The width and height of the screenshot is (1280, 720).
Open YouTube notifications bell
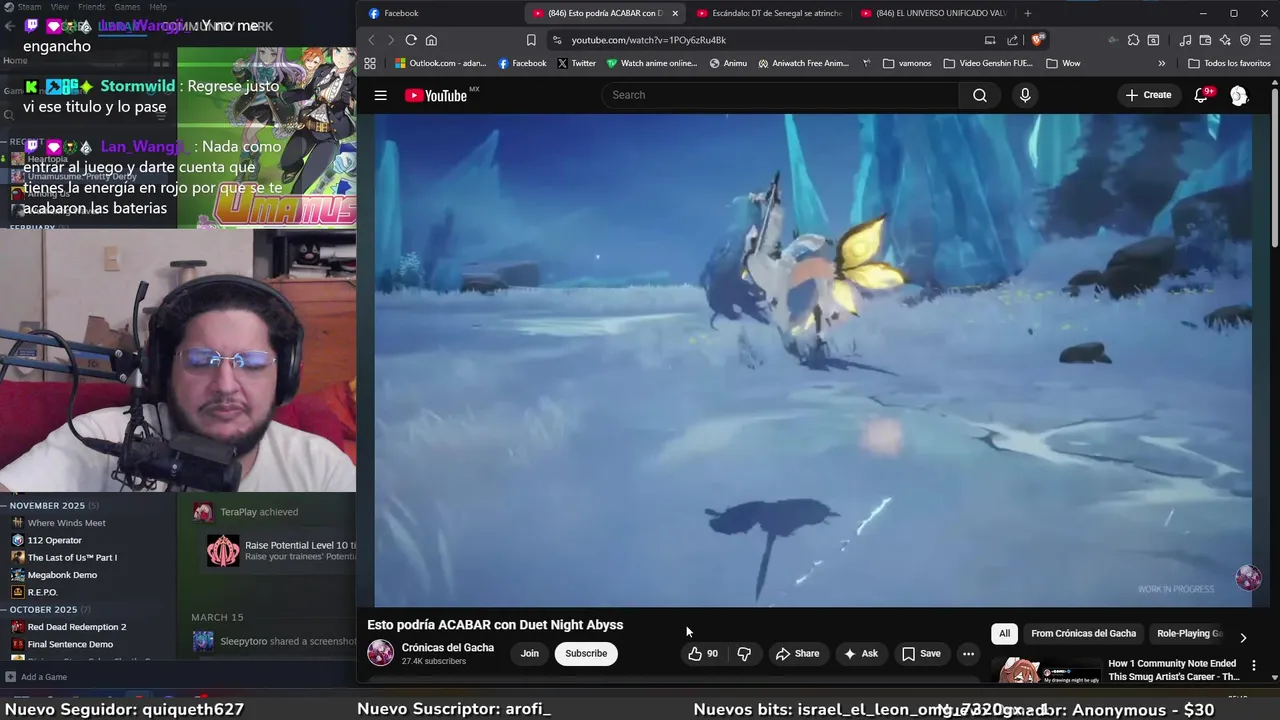(1201, 95)
